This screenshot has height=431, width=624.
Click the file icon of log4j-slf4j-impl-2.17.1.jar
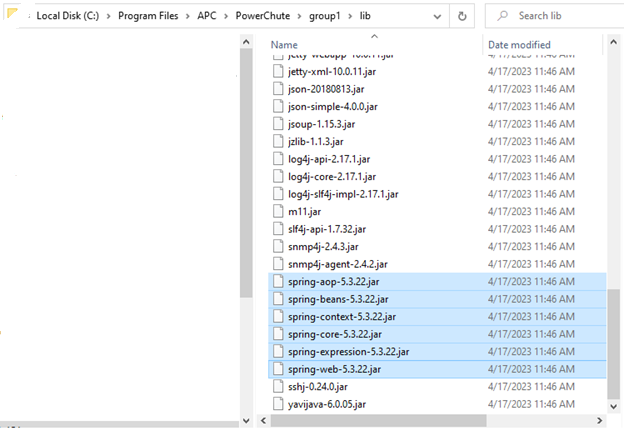pos(278,194)
